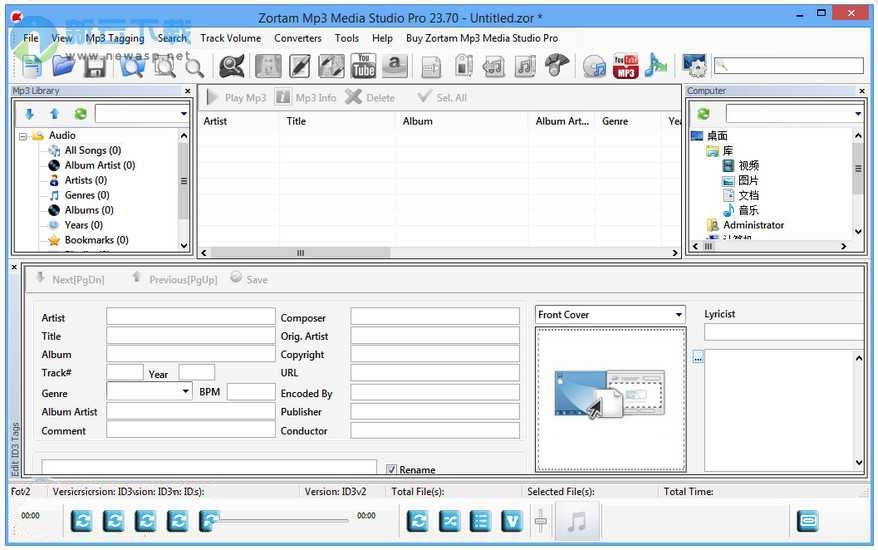Click the Artist input field

point(191,316)
